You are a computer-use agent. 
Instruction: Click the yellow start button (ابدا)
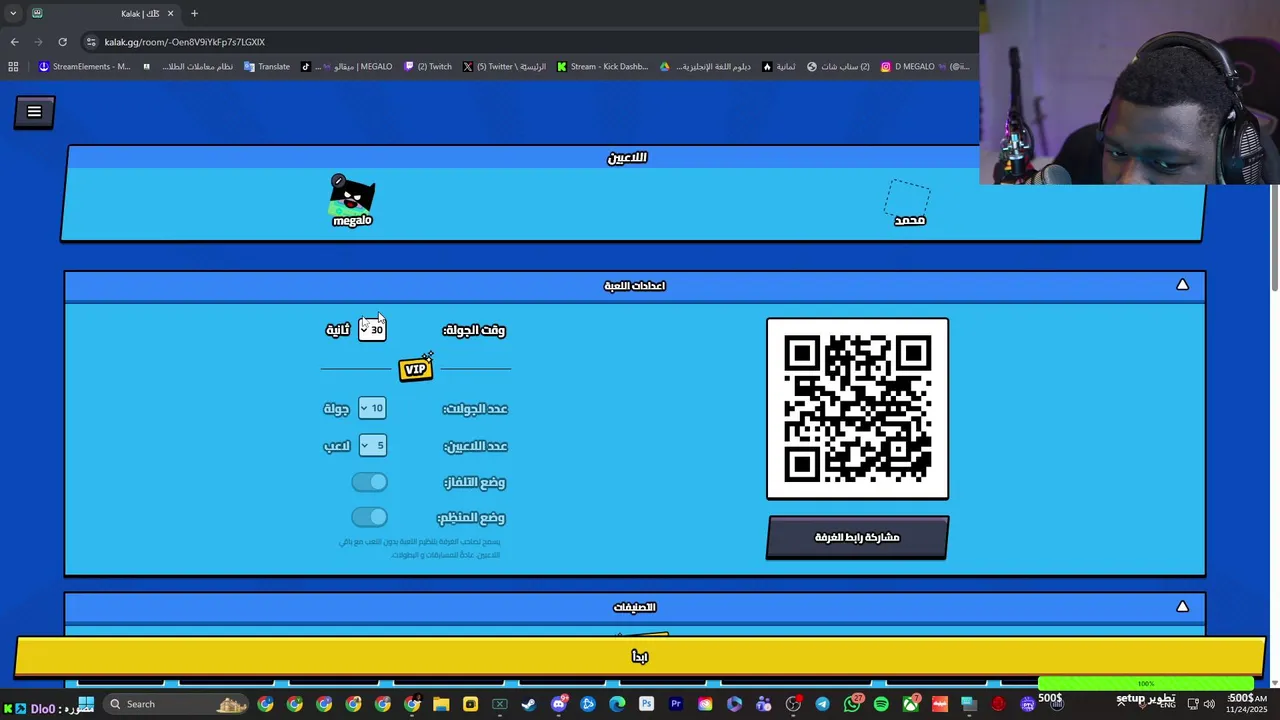pyautogui.click(x=640, y=657)
